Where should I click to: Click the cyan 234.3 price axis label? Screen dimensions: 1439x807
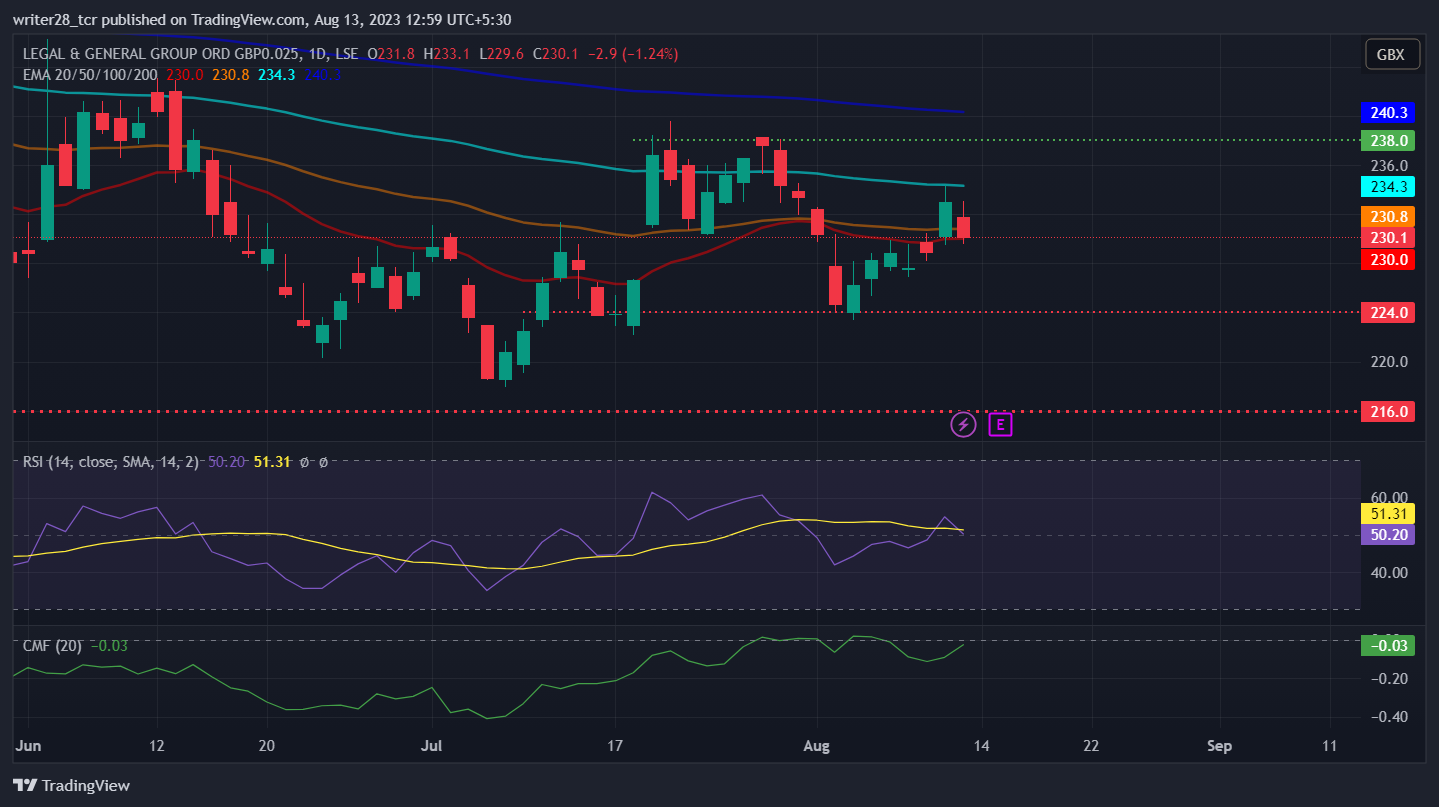click(x=1388, y=186)
